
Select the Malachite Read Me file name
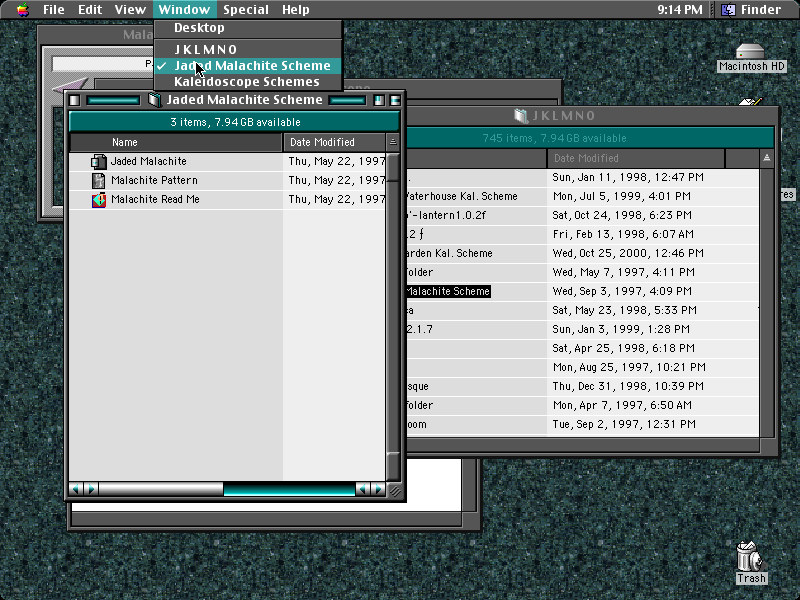tap(155, 199)
